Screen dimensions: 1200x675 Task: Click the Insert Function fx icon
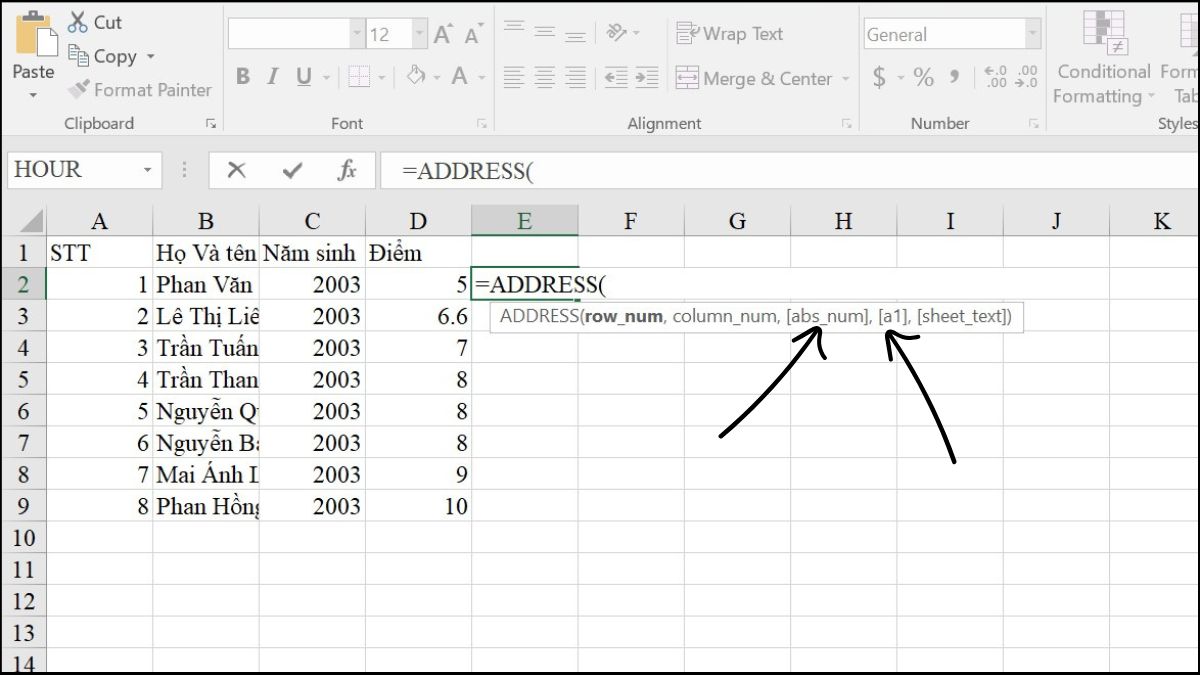[347, 170]
